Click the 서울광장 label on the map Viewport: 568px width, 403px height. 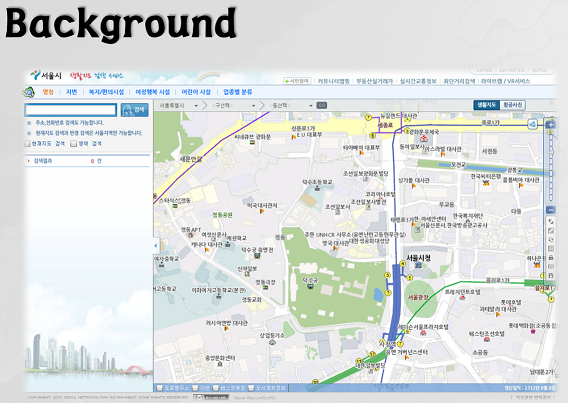pos(418,297)
